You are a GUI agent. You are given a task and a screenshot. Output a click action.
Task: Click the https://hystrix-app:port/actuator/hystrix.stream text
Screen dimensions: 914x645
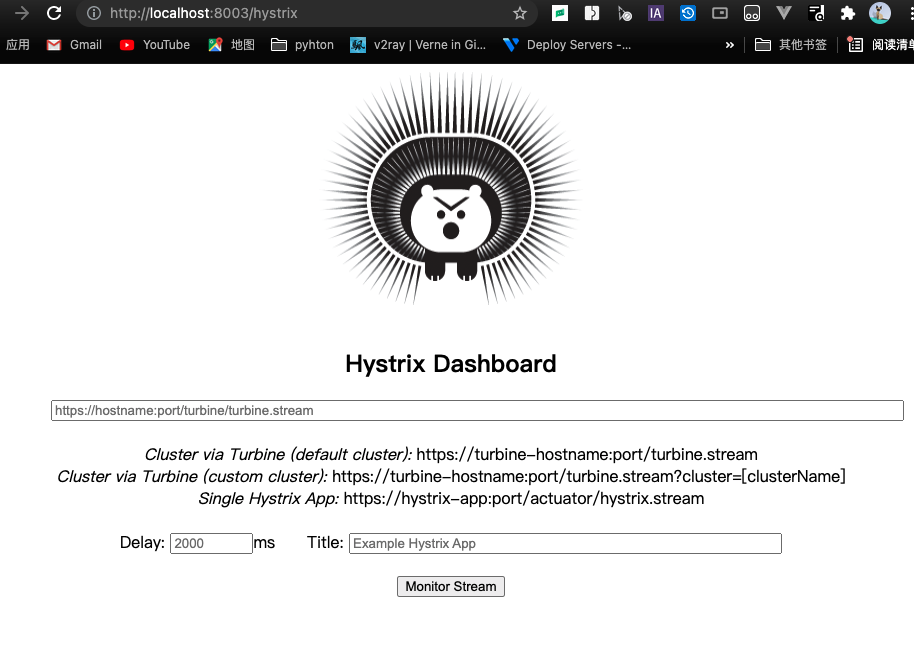(x=523, y=499)
